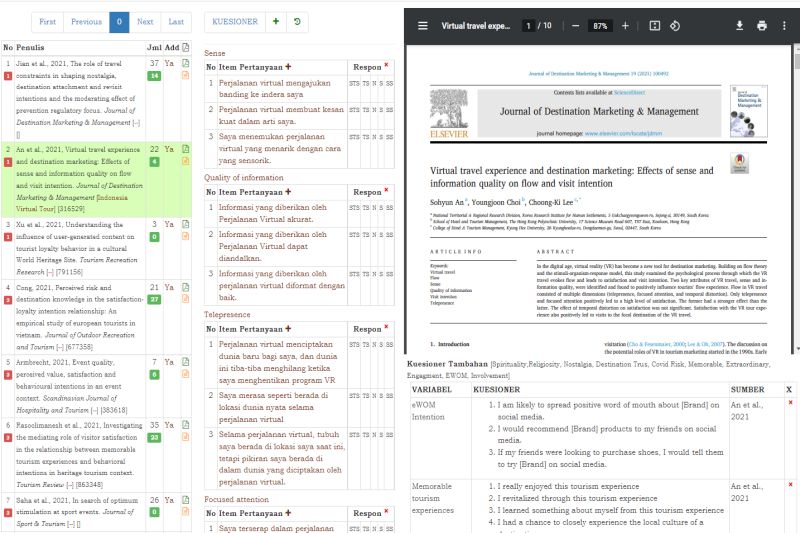Open the KUESIONER tab

[234, 21]
